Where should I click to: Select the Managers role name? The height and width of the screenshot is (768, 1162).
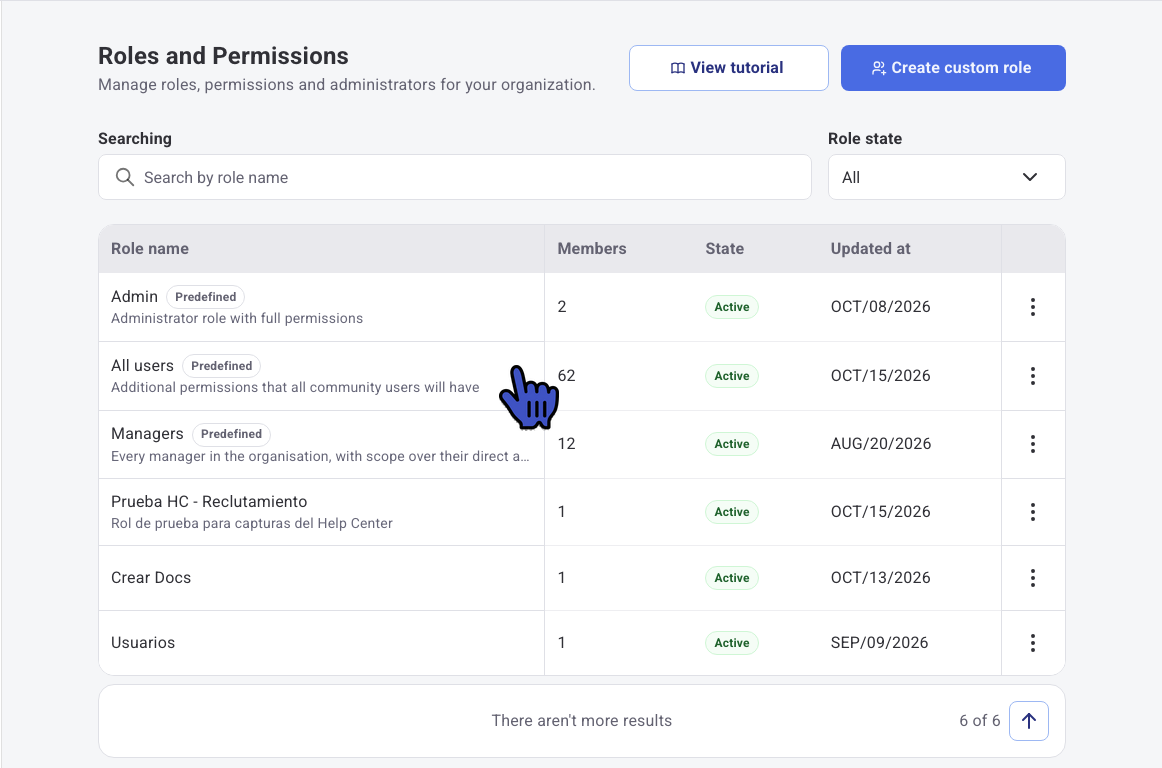tap(147, 434)
